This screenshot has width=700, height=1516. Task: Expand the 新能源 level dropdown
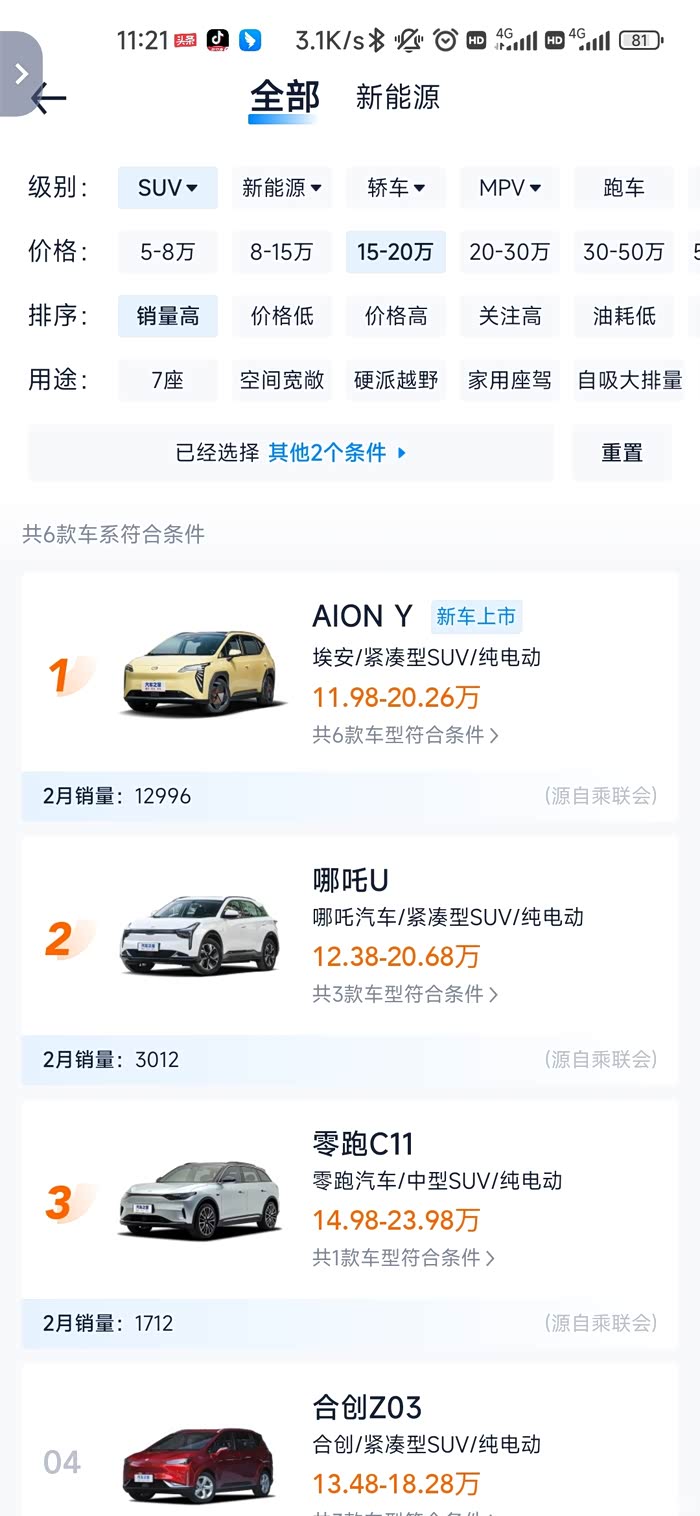pyautogui.click(x=282, y=188)
